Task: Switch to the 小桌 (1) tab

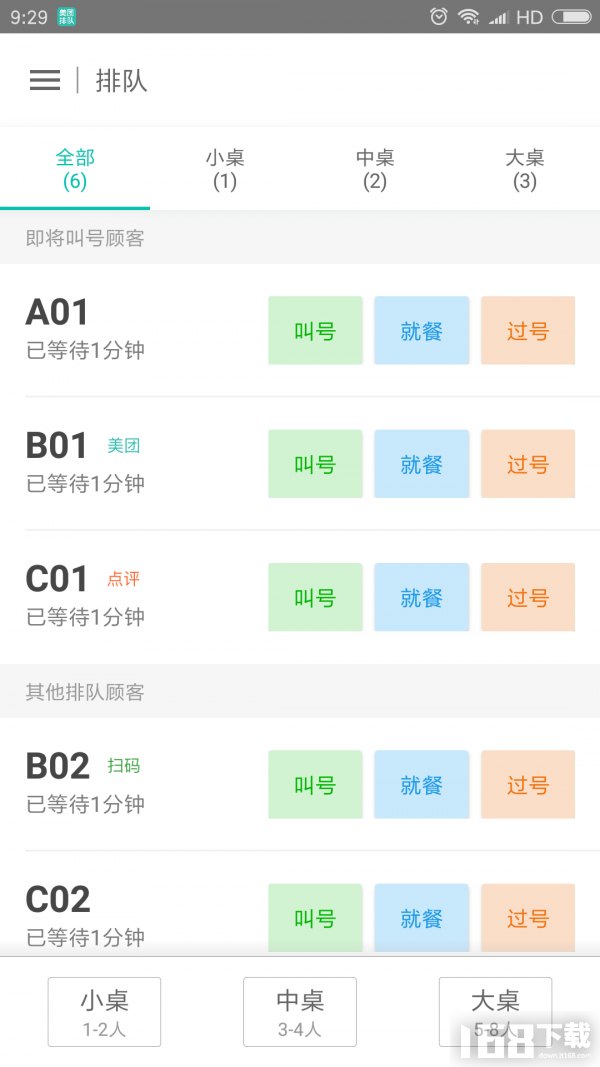Action: coord(225,169)
